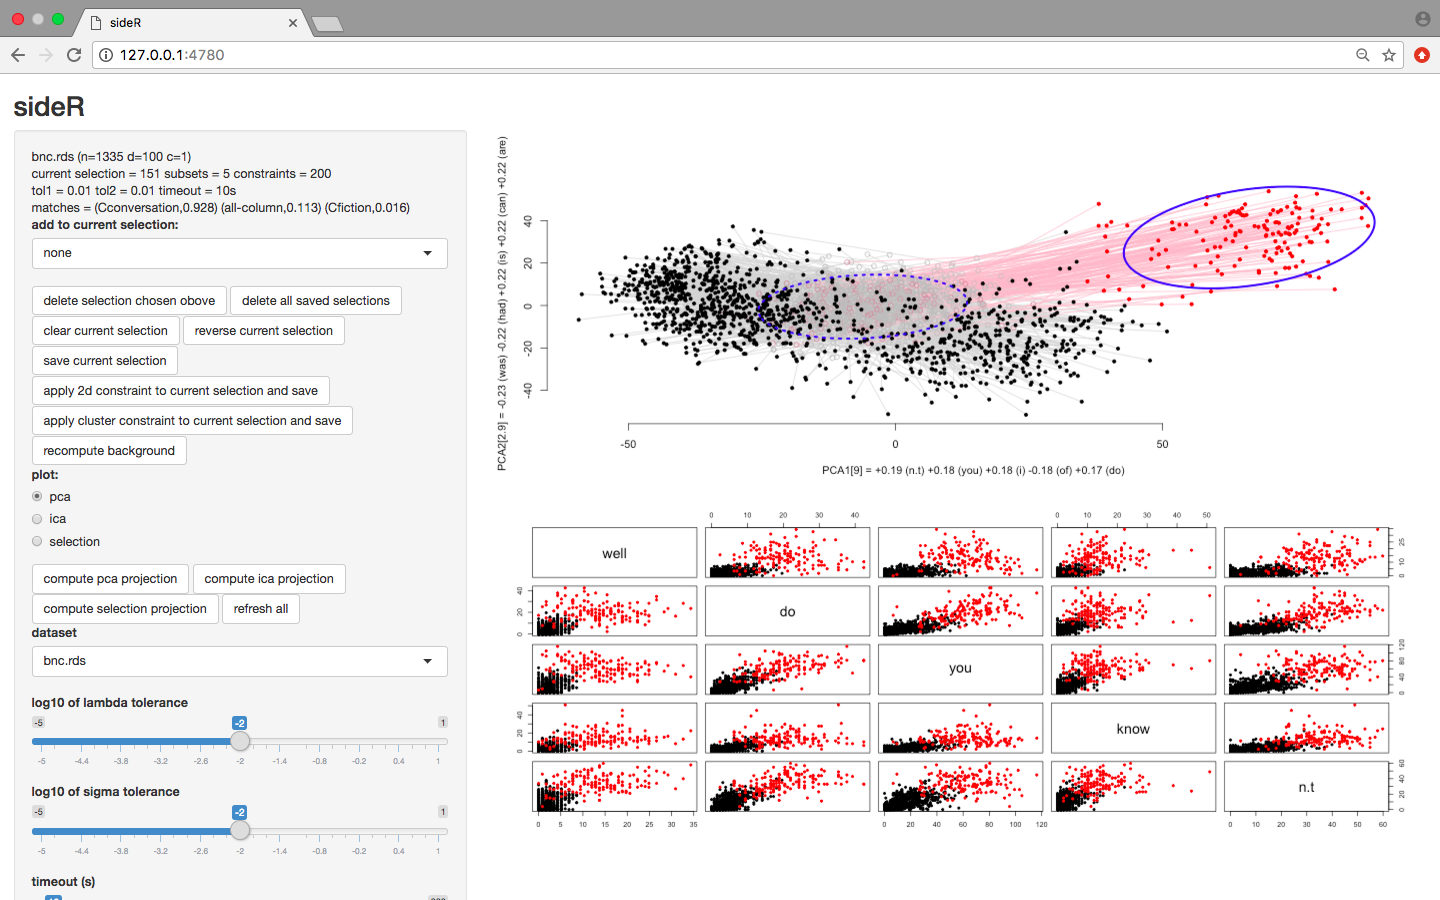Click compute pca projection button
This screenshot has height=900, width=1440.
[x=110, y=579]
